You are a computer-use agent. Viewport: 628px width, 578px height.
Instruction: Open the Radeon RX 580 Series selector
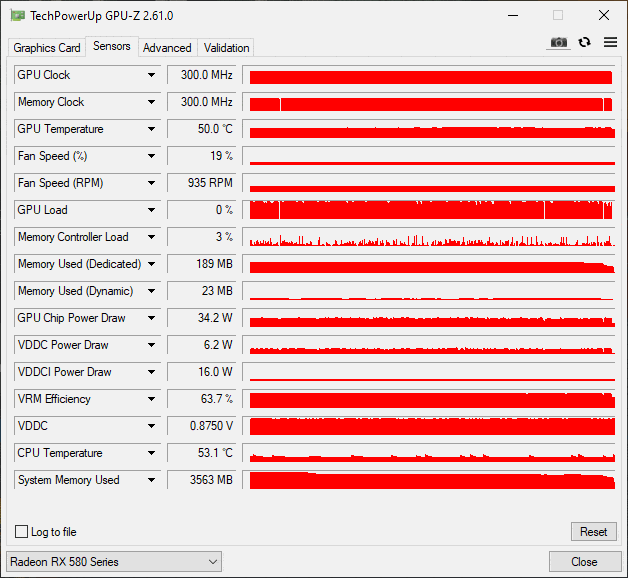(114, 562)
